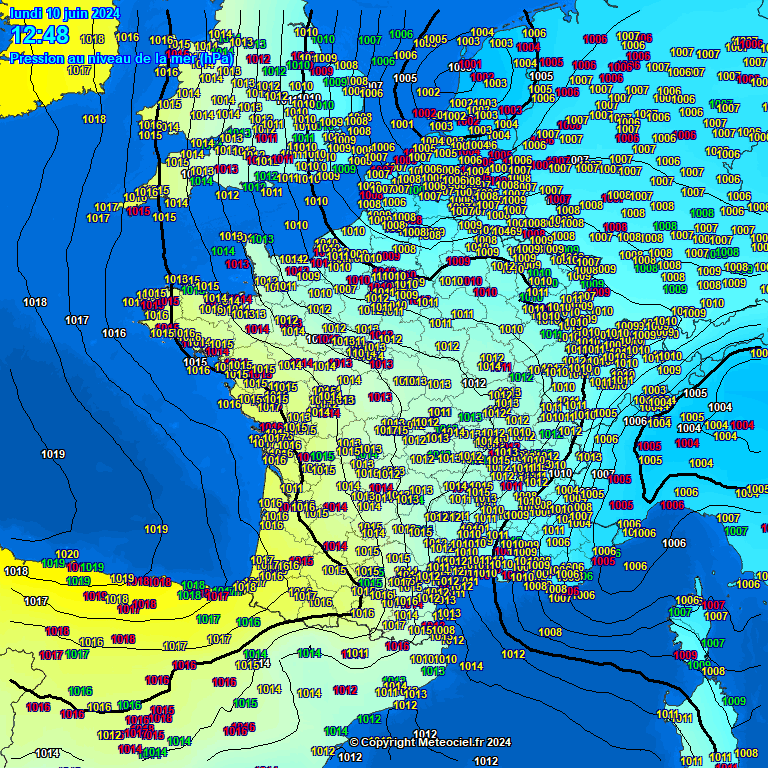This screenshot has width=768, height=768.
Task: Select the white 1016 isobar label west of Brittany
Action: point(114,334)
